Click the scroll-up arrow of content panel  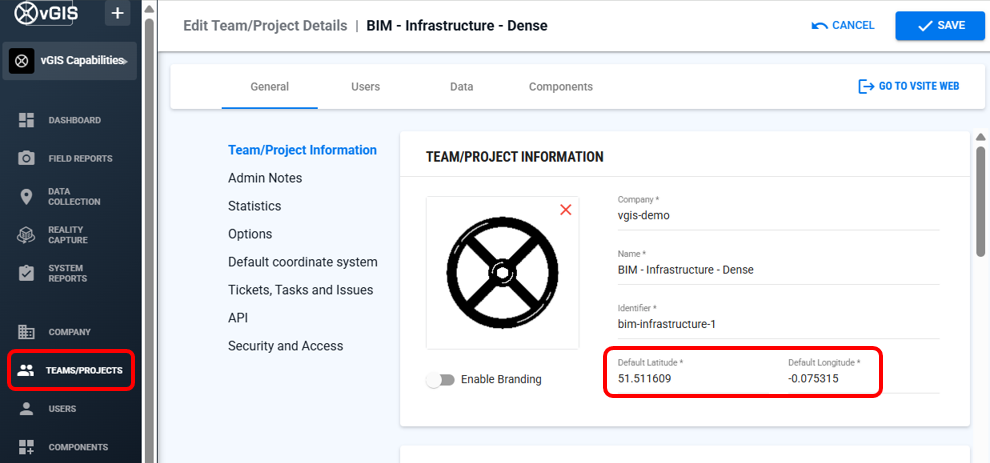pos(981,137)
